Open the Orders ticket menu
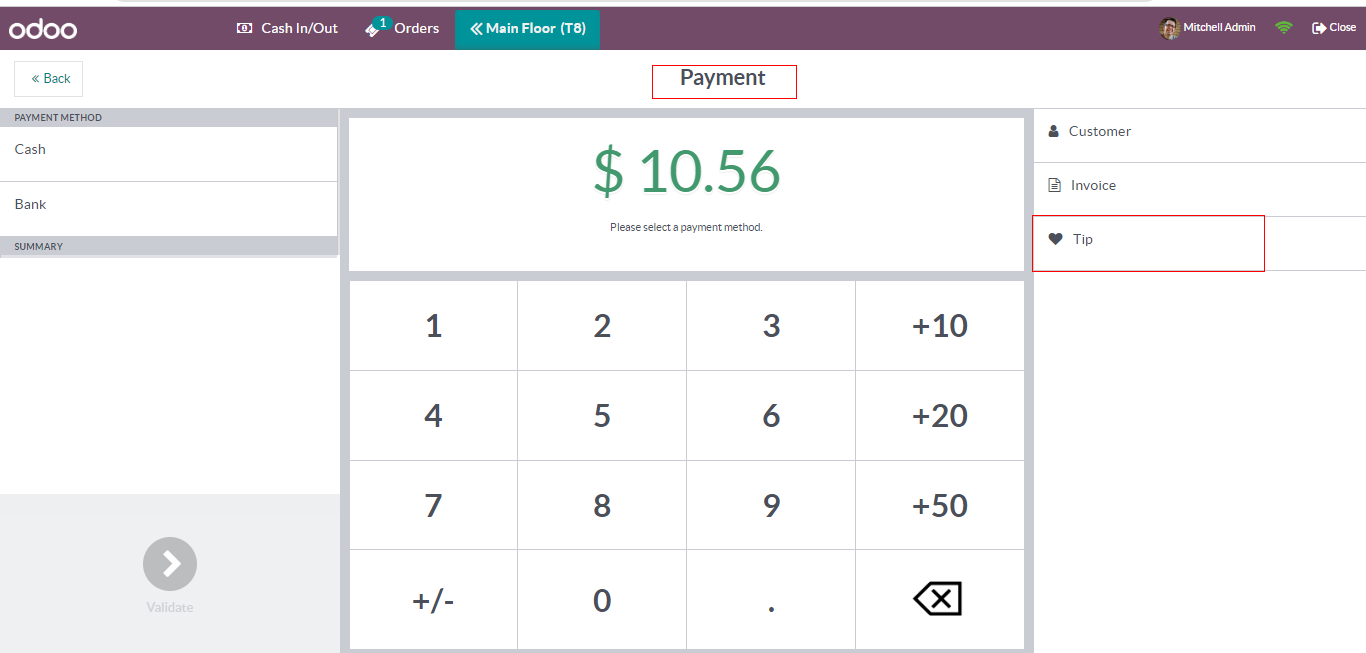This screenshot has height=653, width=1366. click(x=402, y=28)
